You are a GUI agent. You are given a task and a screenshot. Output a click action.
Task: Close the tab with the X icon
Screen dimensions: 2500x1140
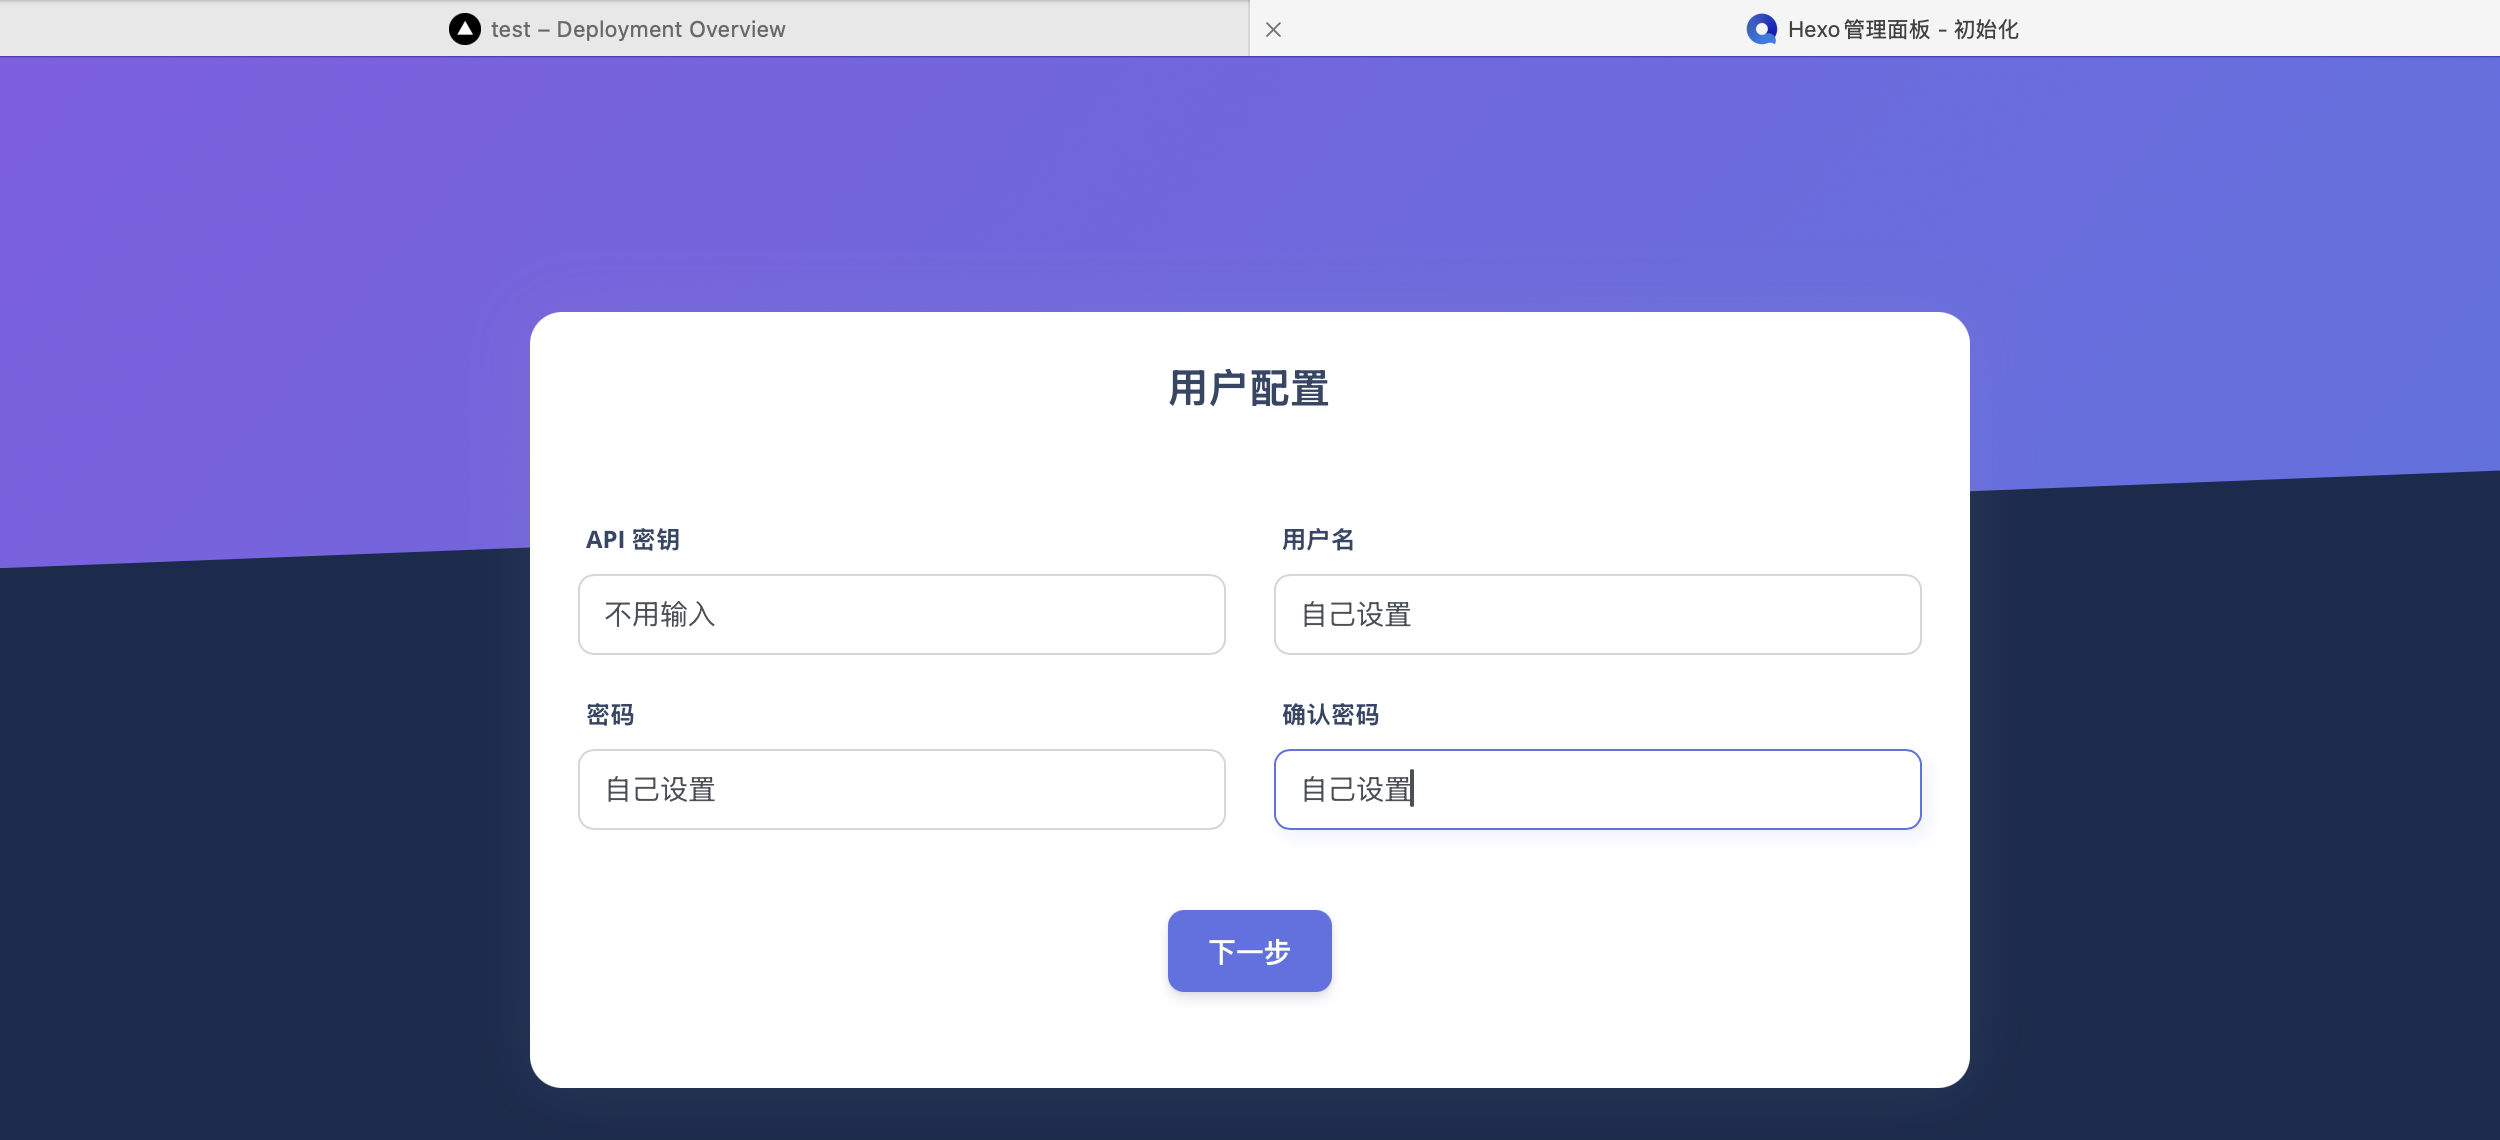click(1273, 29)
